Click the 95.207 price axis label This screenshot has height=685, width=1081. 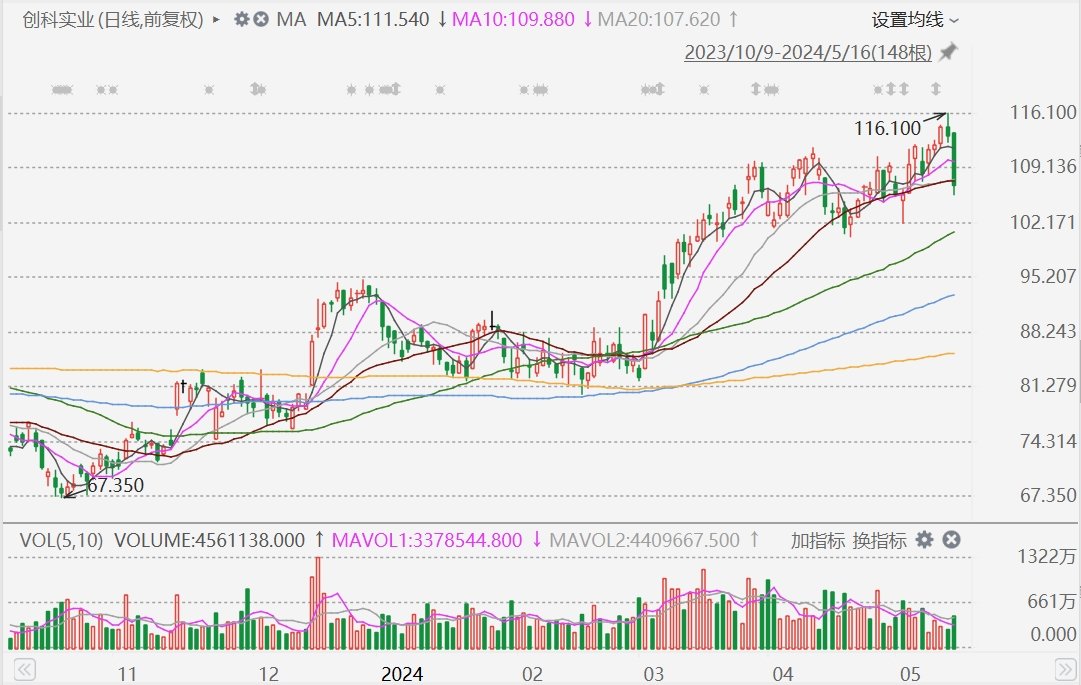pyautogui.click(x=1048, y=276)
